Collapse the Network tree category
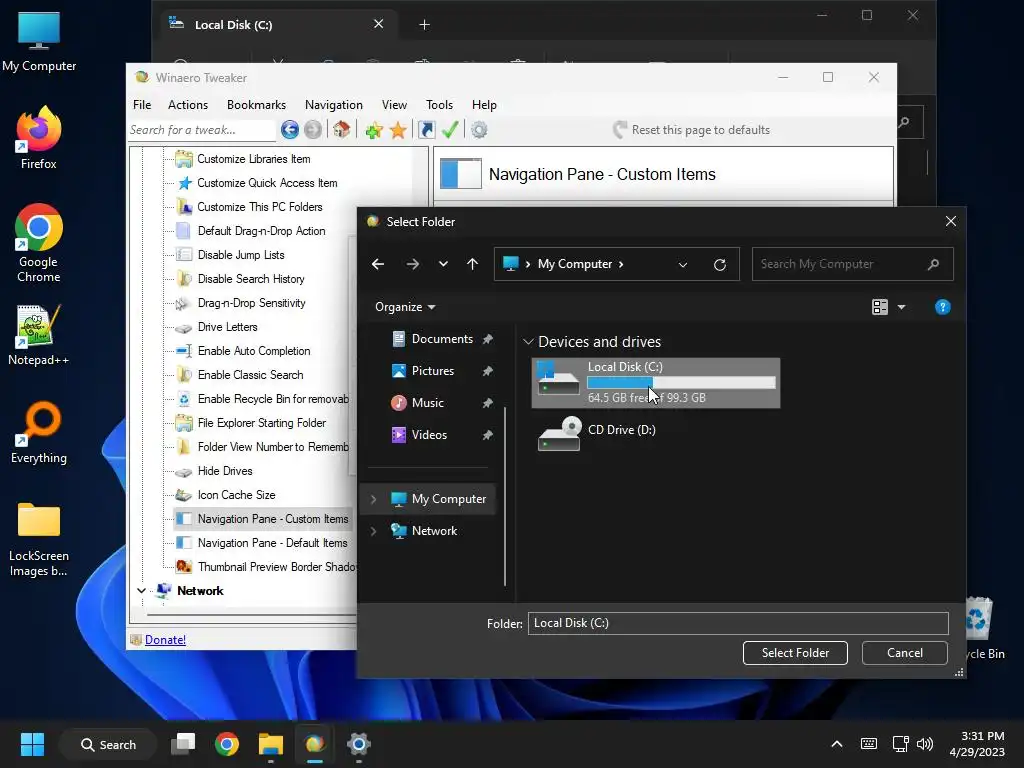 141,591
